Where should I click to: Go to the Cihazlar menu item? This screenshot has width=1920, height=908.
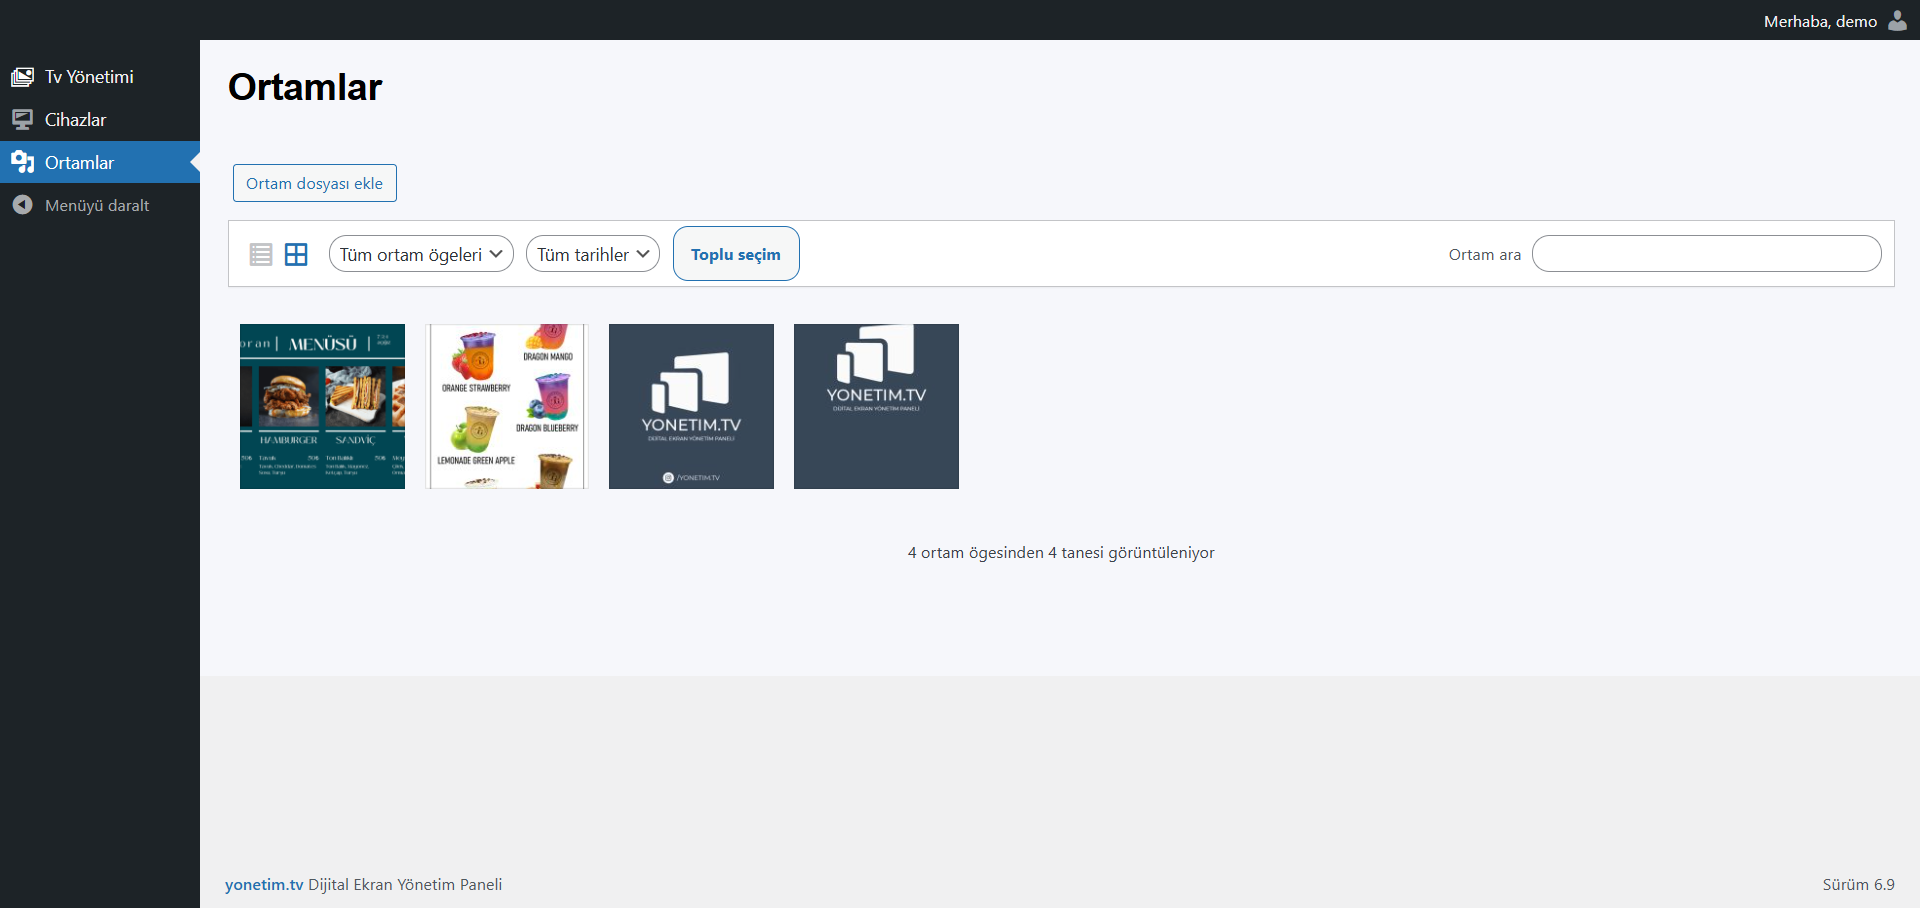75,120
